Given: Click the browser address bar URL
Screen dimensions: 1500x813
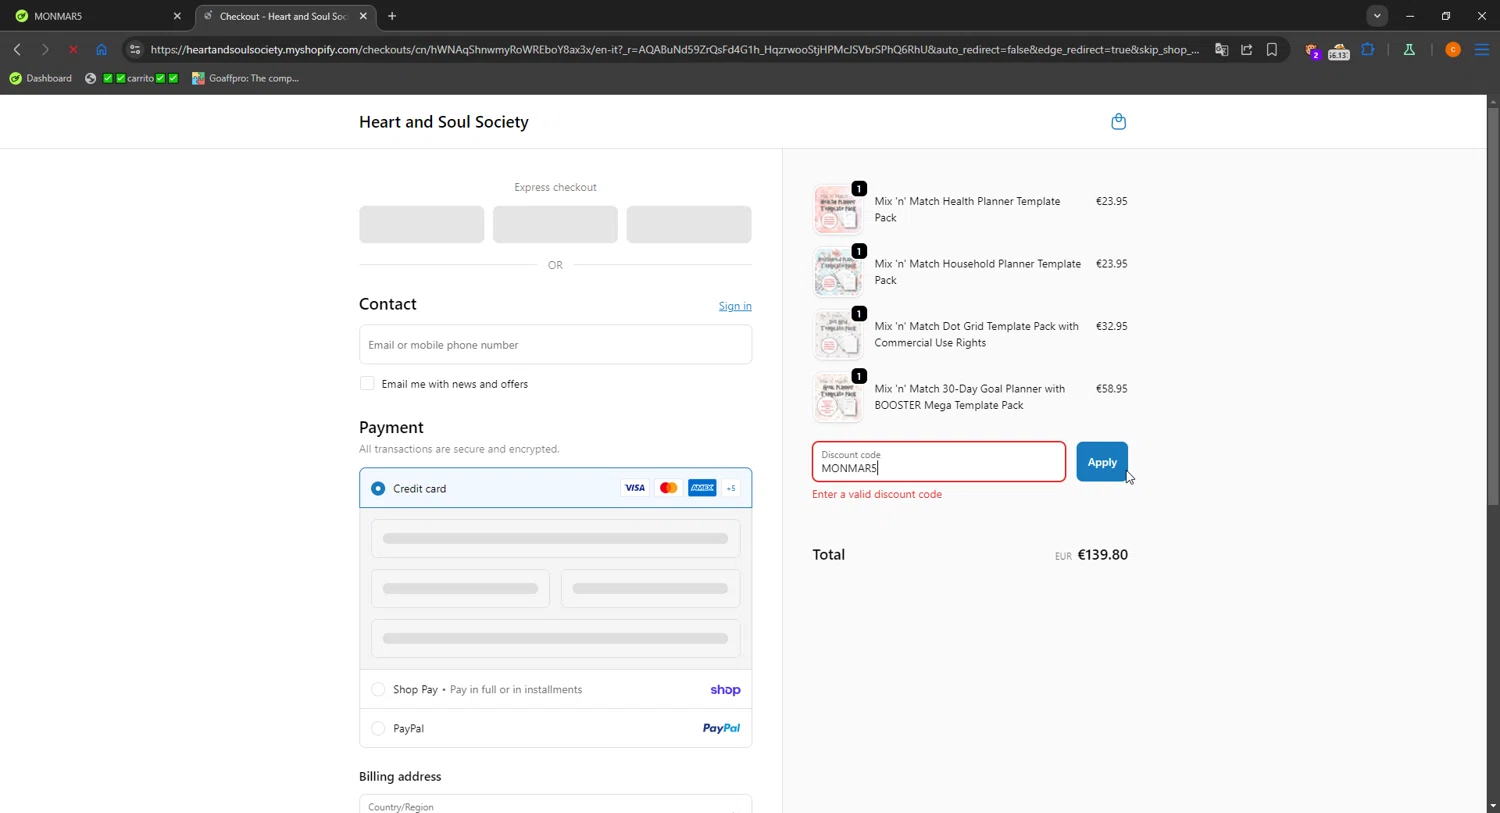Looking at the screenshot, I should [675, 49].
